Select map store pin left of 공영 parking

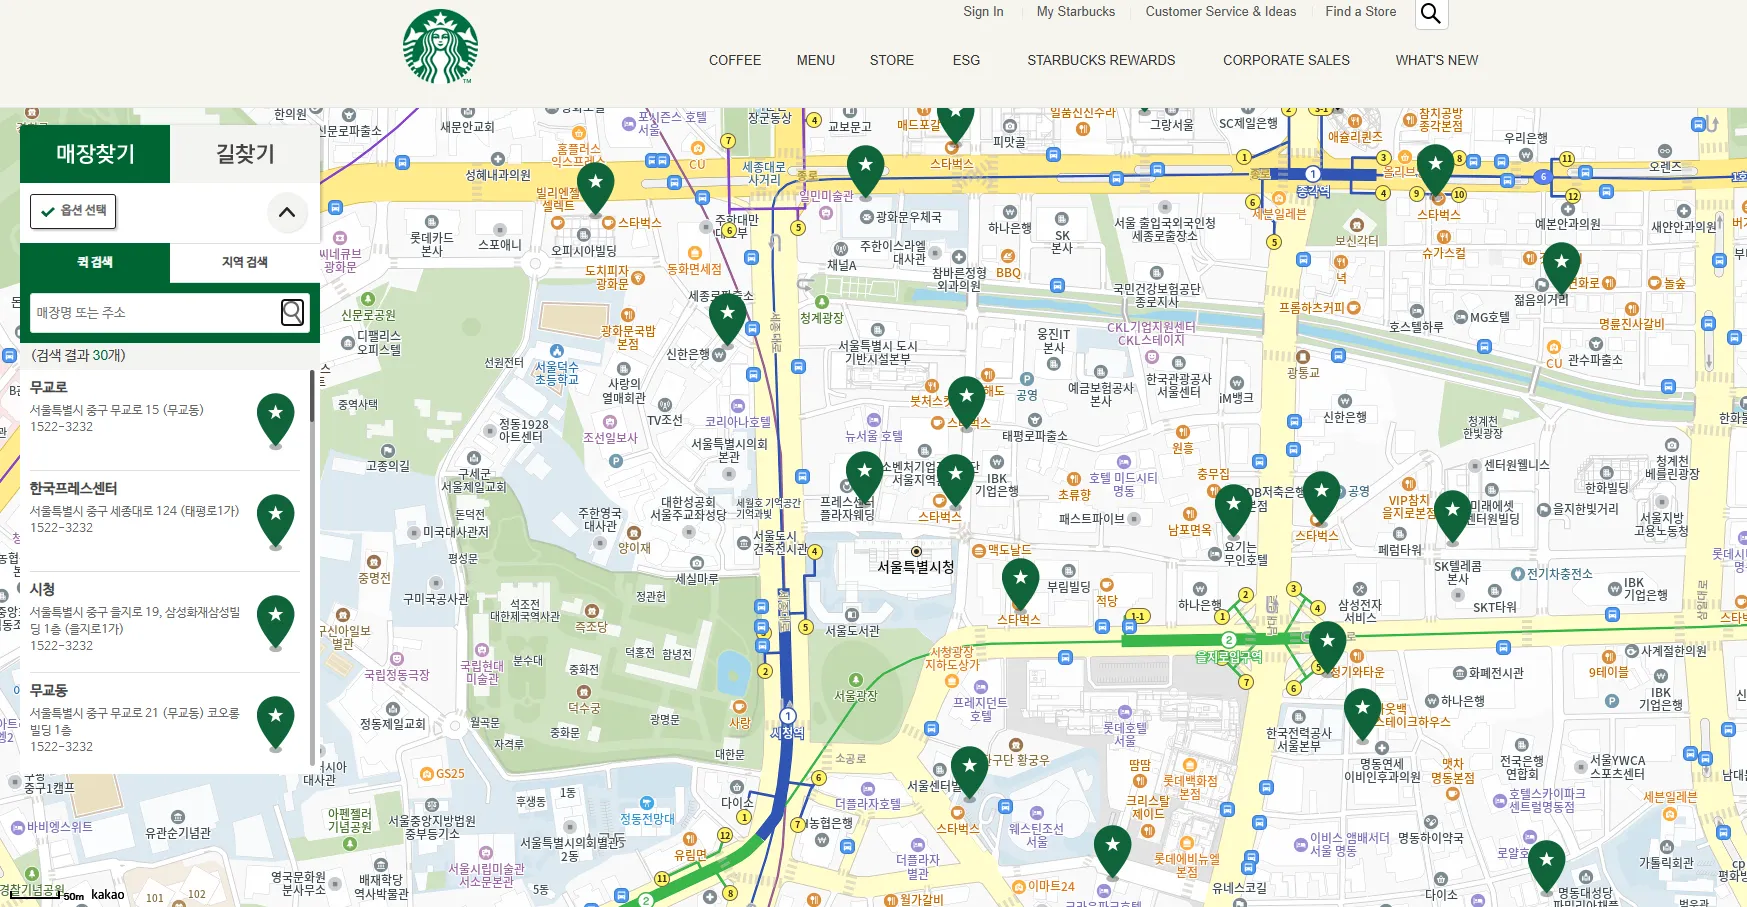tap(1322, 497)
